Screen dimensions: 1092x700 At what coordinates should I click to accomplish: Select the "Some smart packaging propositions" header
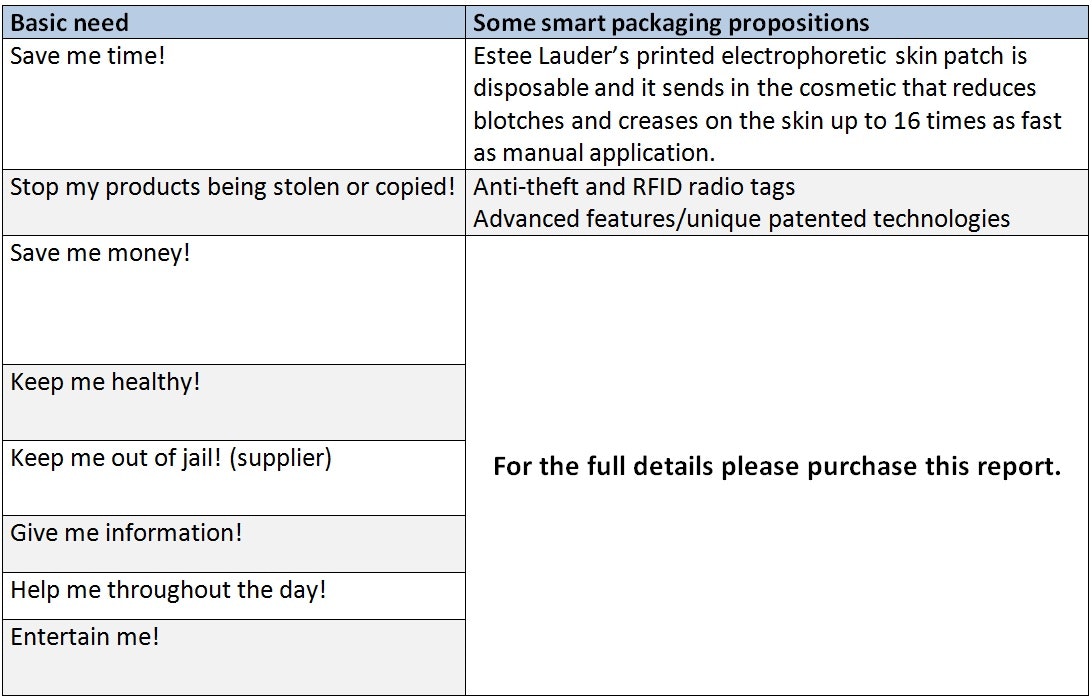tap(671, 22)
